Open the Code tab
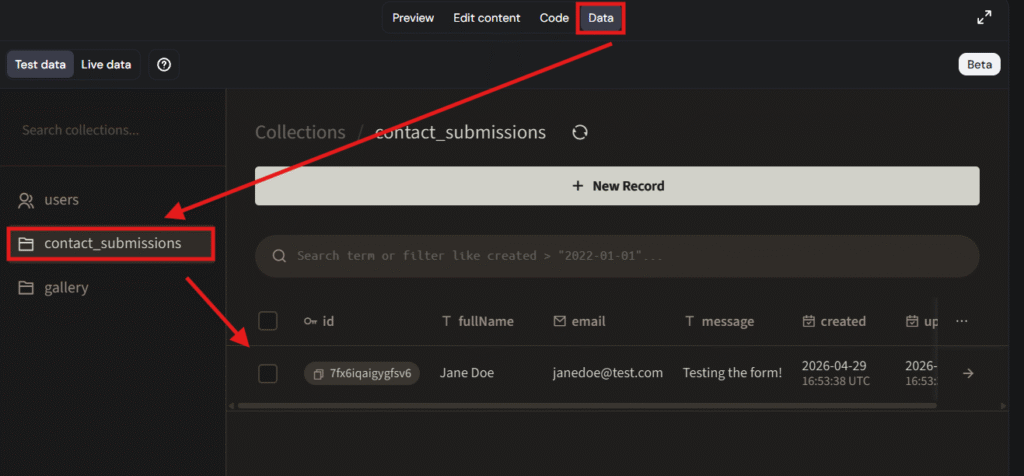 click(x=554, y=18)
